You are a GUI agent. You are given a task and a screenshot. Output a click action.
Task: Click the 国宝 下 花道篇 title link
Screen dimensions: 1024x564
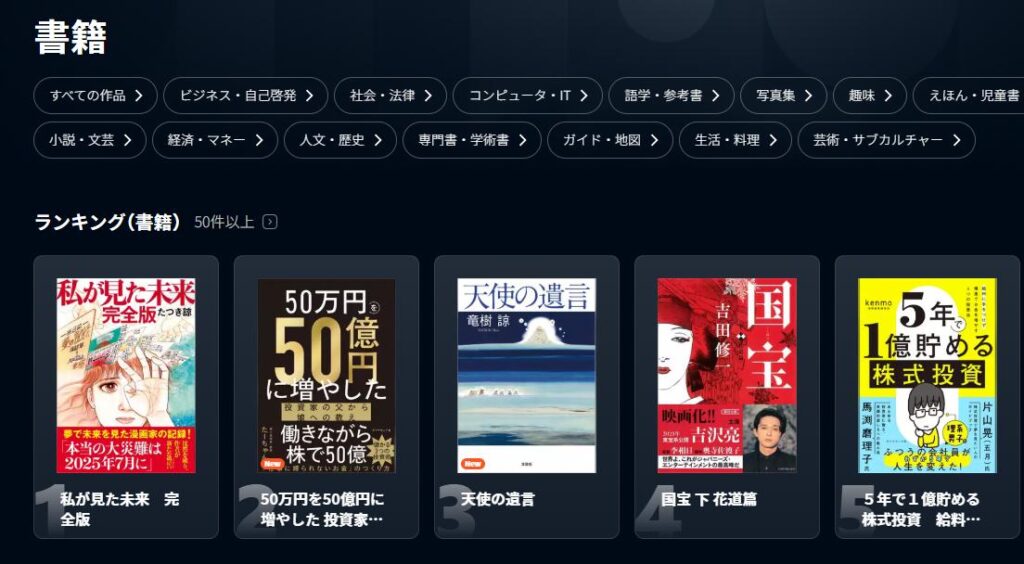[x=709, y=499]
